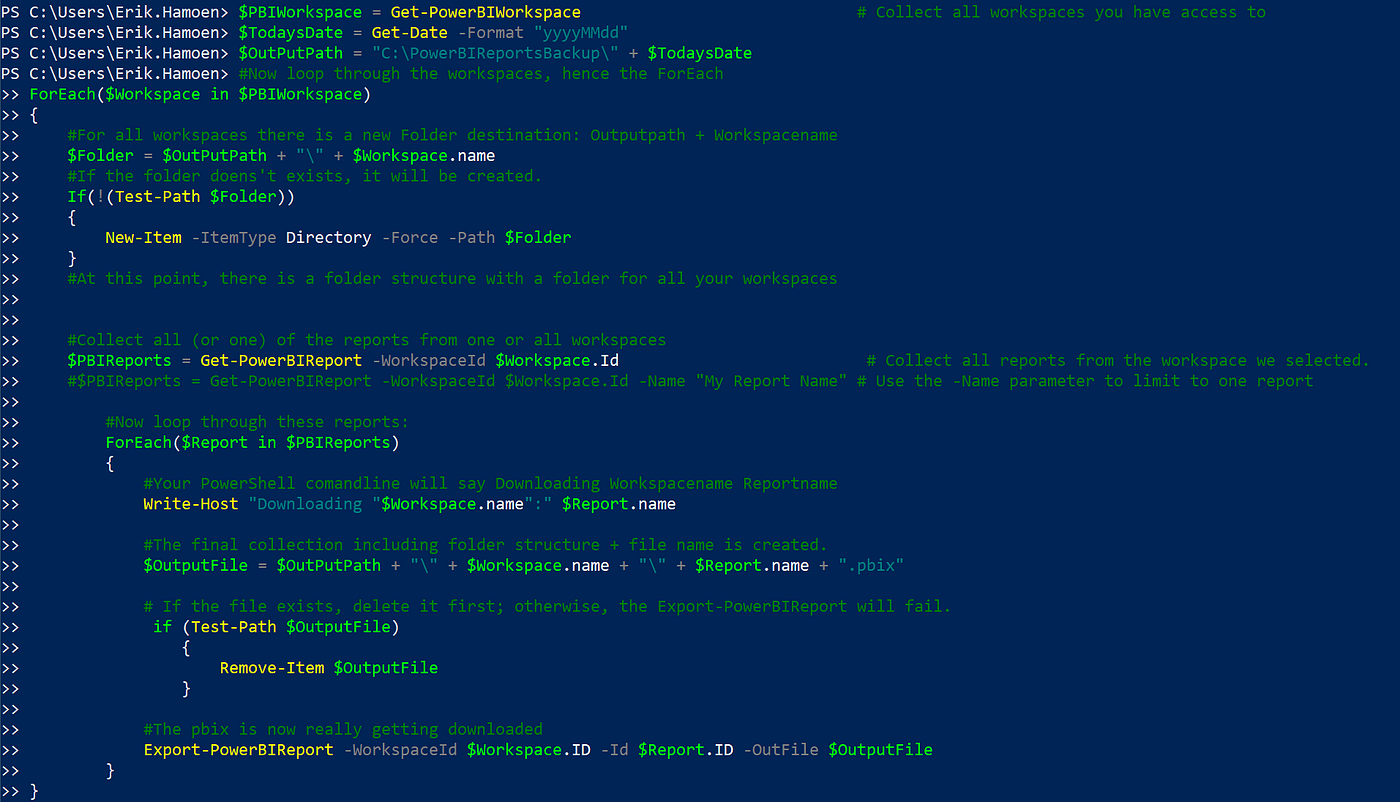Click the -Force switch
This screenshot has height=802, width=1400.
(x=409, y=237)
